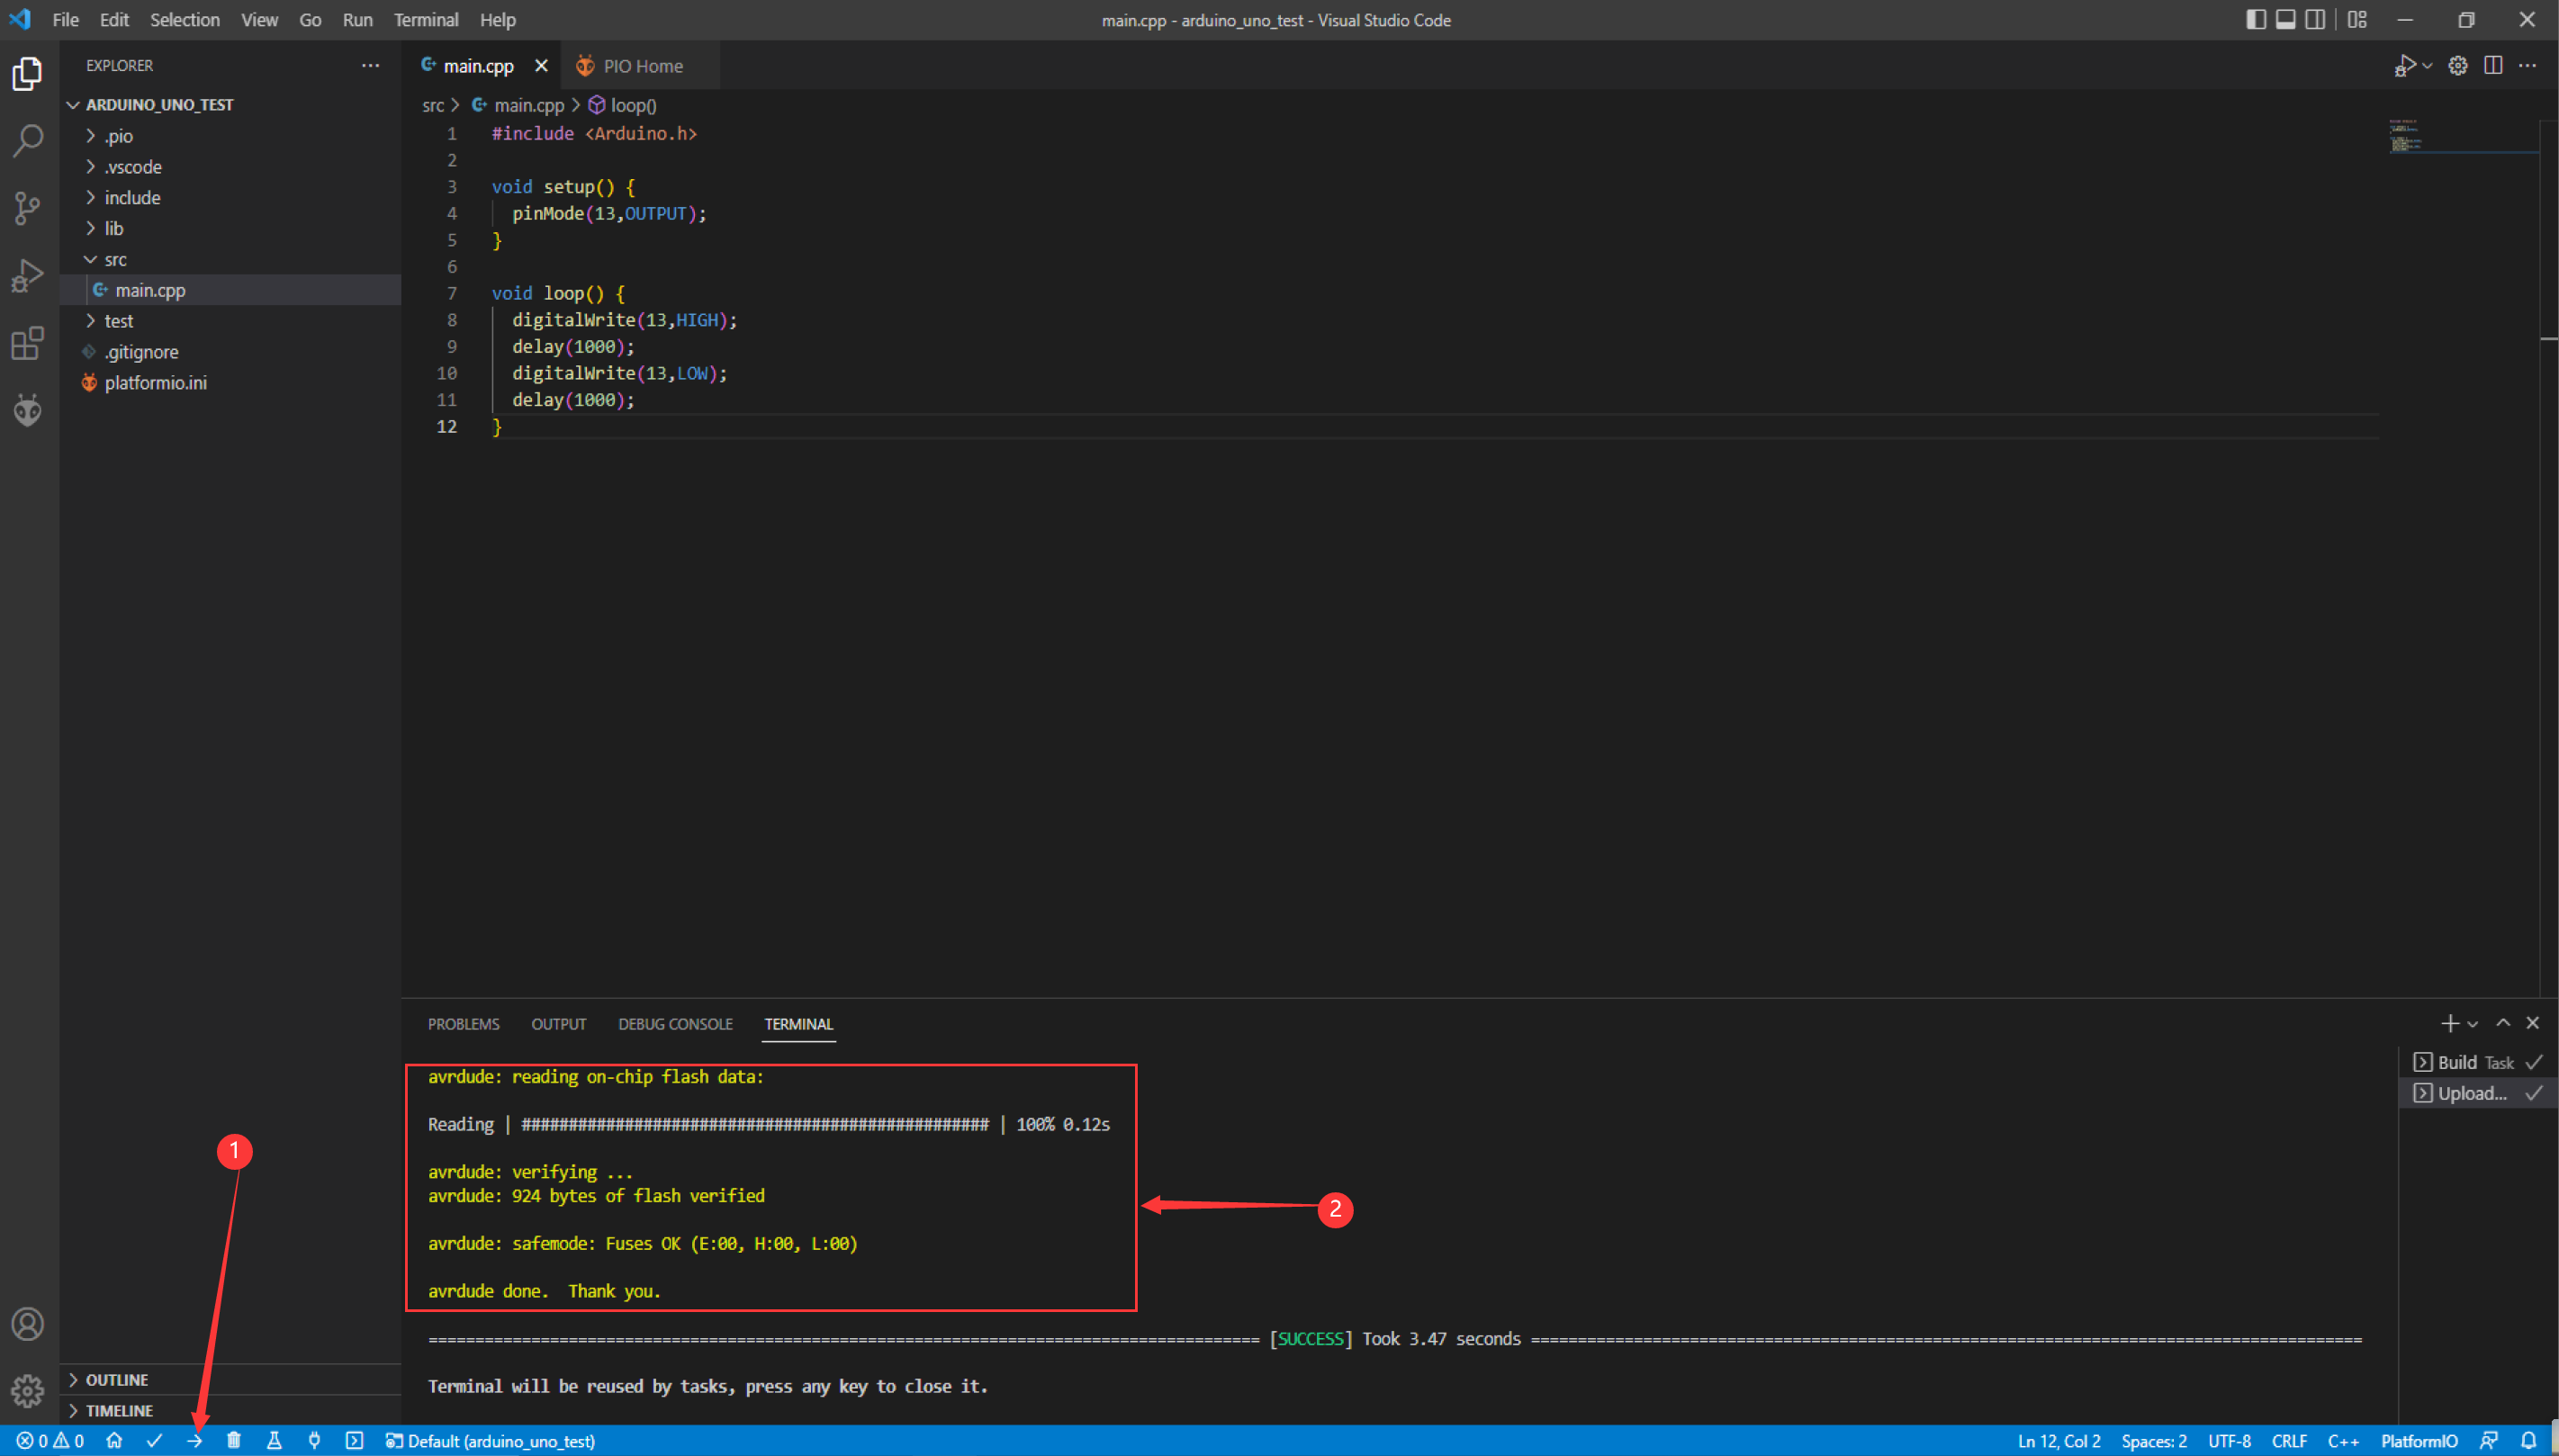Switch to the DEBUG CONSOLE panel tab
The image size is (2559, 1456).
point(676,1023)
